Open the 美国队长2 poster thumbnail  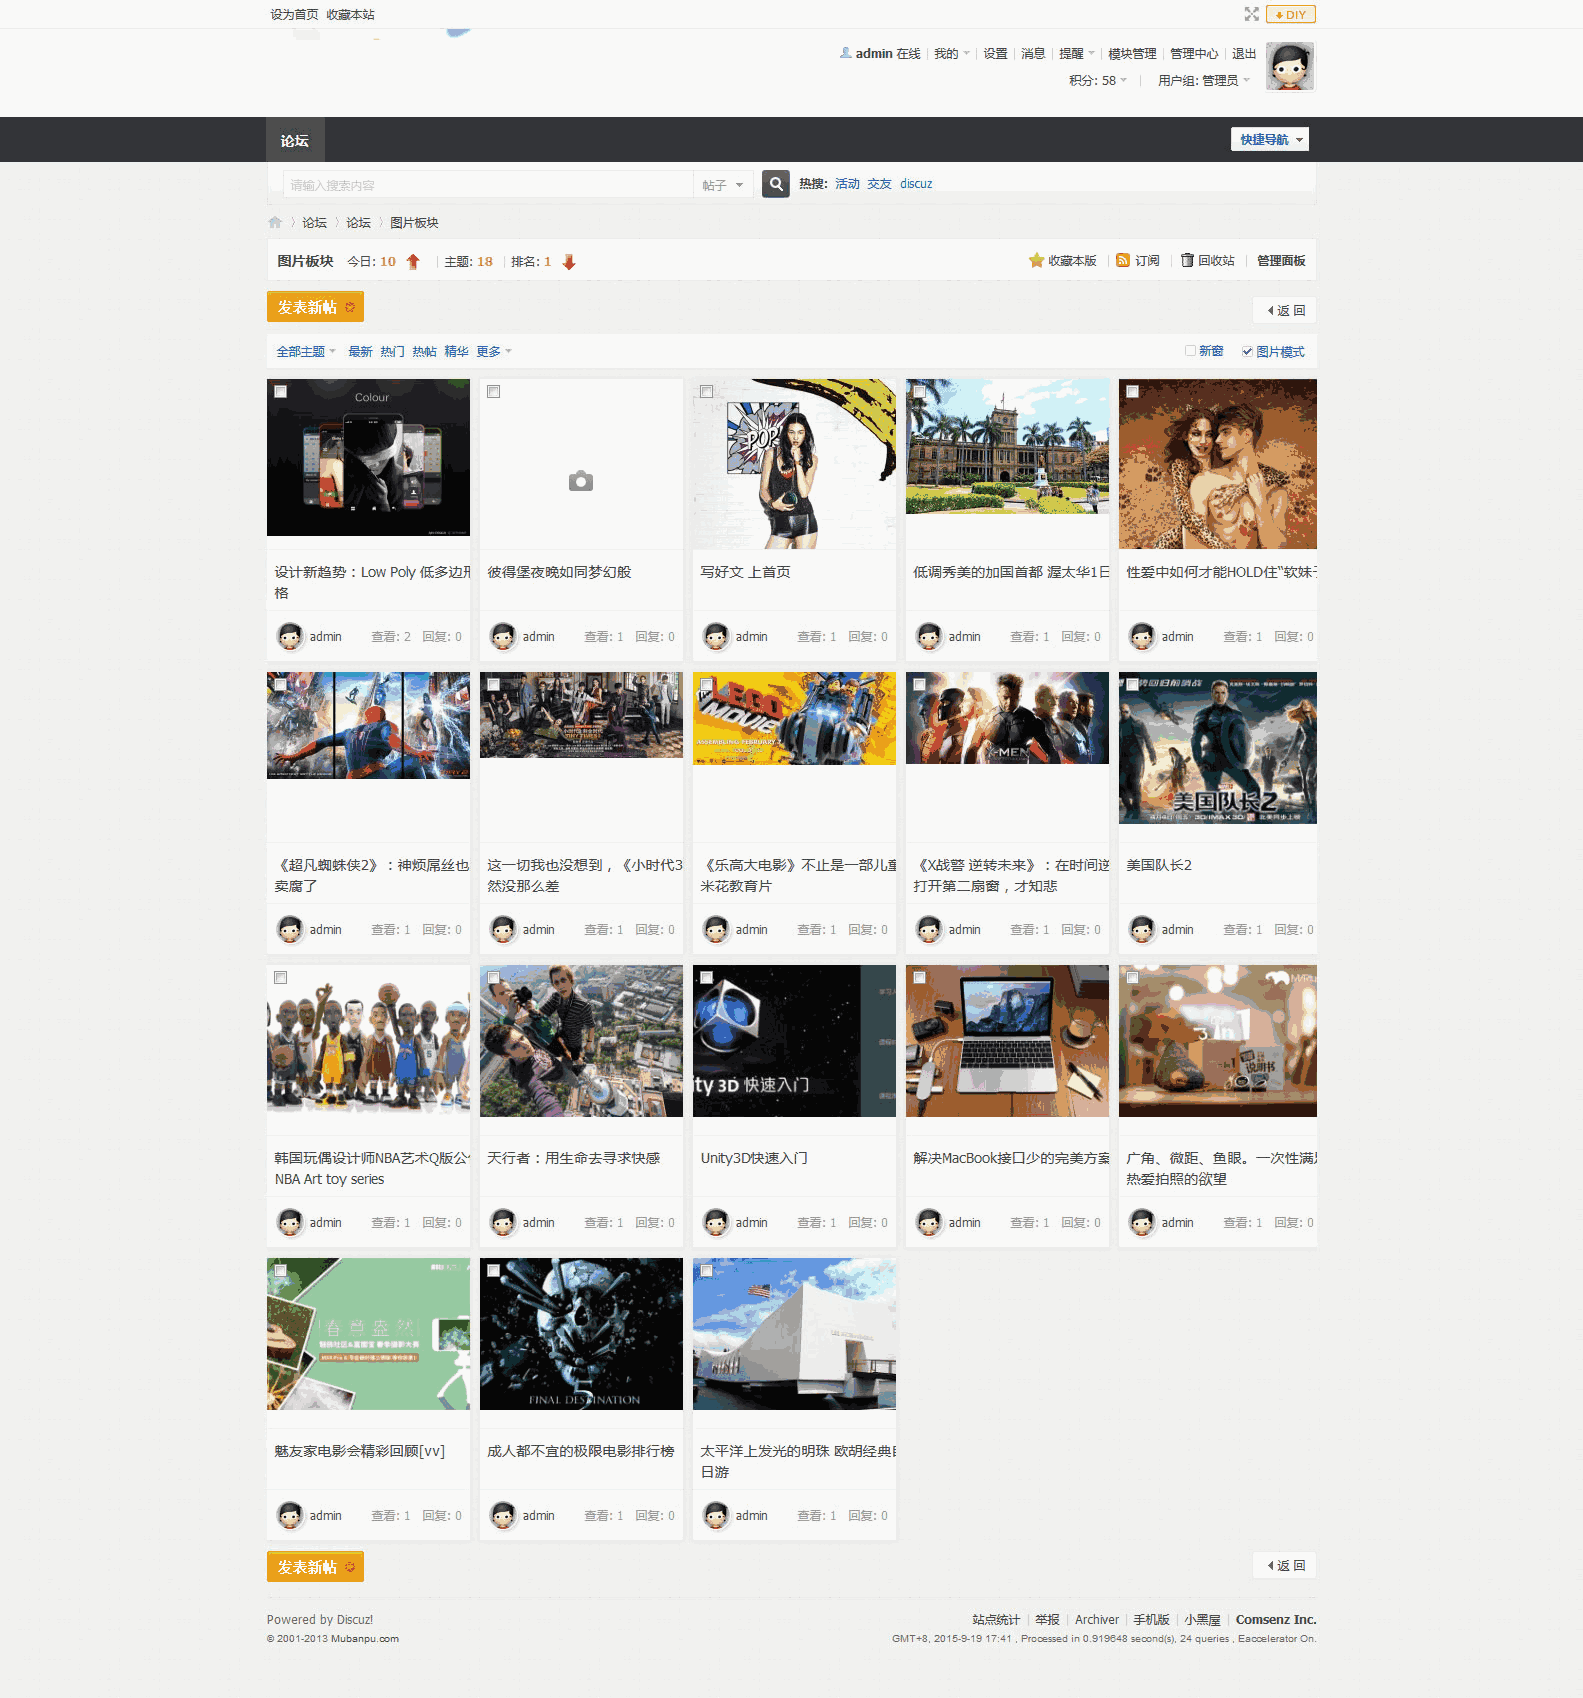pyautogui.click(x=1217, y=748)
